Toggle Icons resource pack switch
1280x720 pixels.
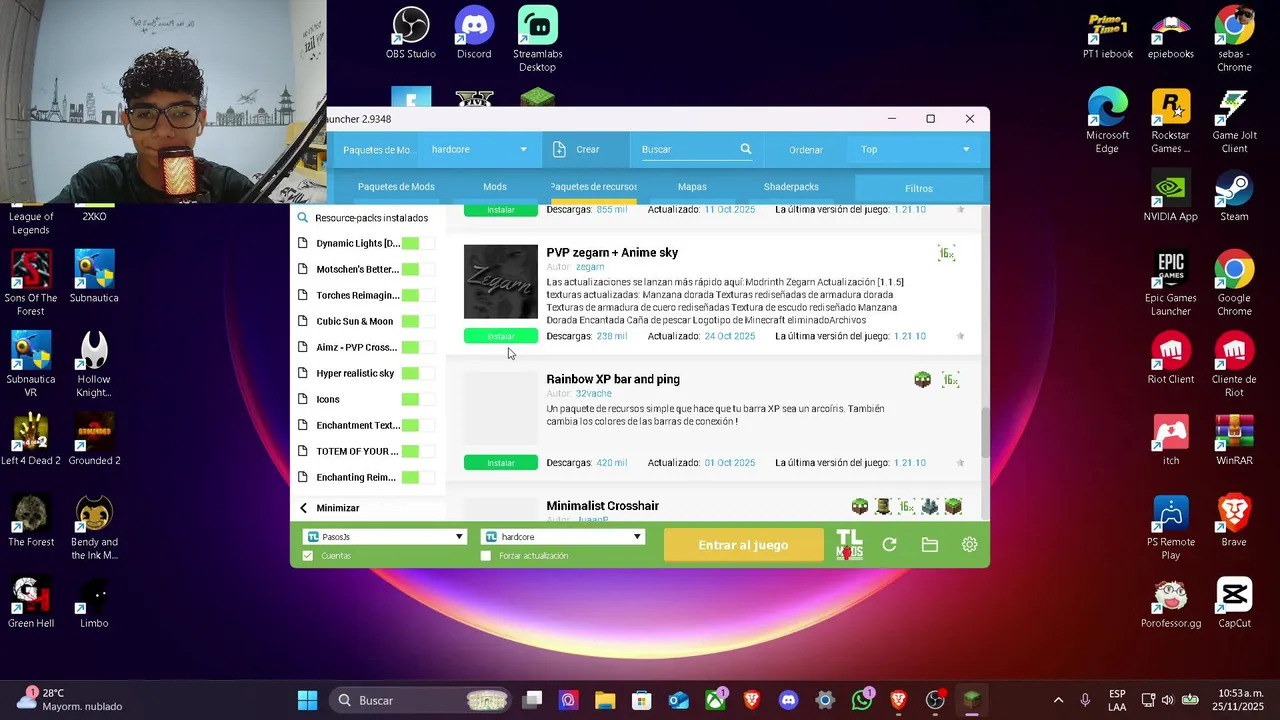[x=418, y=399]
